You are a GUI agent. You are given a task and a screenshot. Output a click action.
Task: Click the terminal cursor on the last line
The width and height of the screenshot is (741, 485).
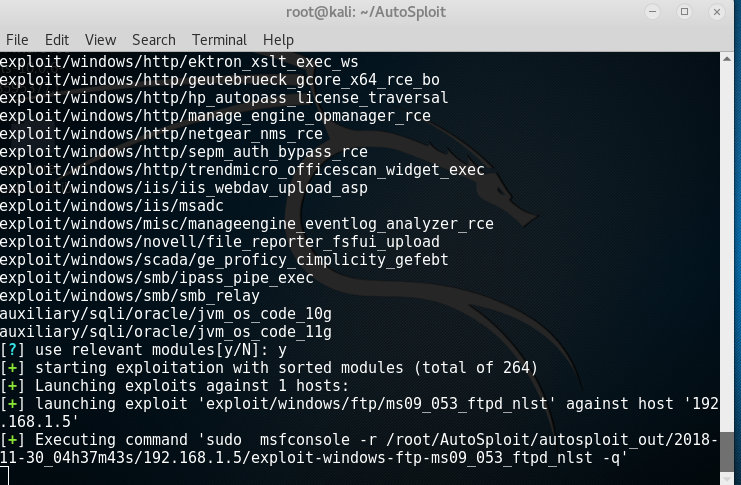coord(4,476)
